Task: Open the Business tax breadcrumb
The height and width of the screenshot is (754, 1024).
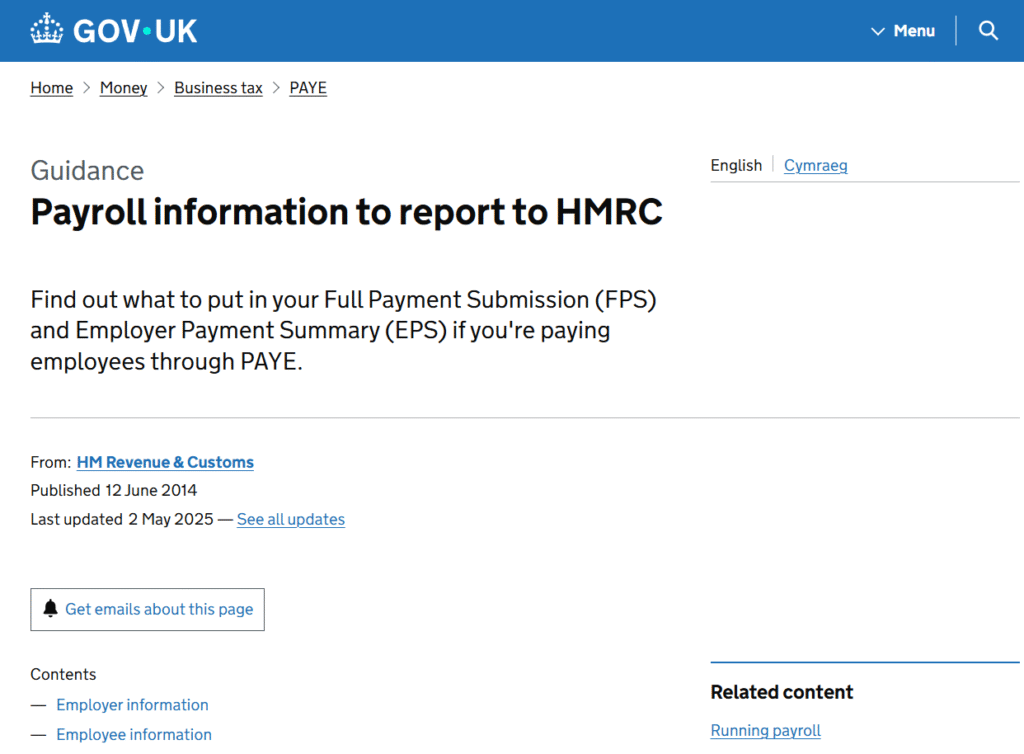Action: click(218, 88)
